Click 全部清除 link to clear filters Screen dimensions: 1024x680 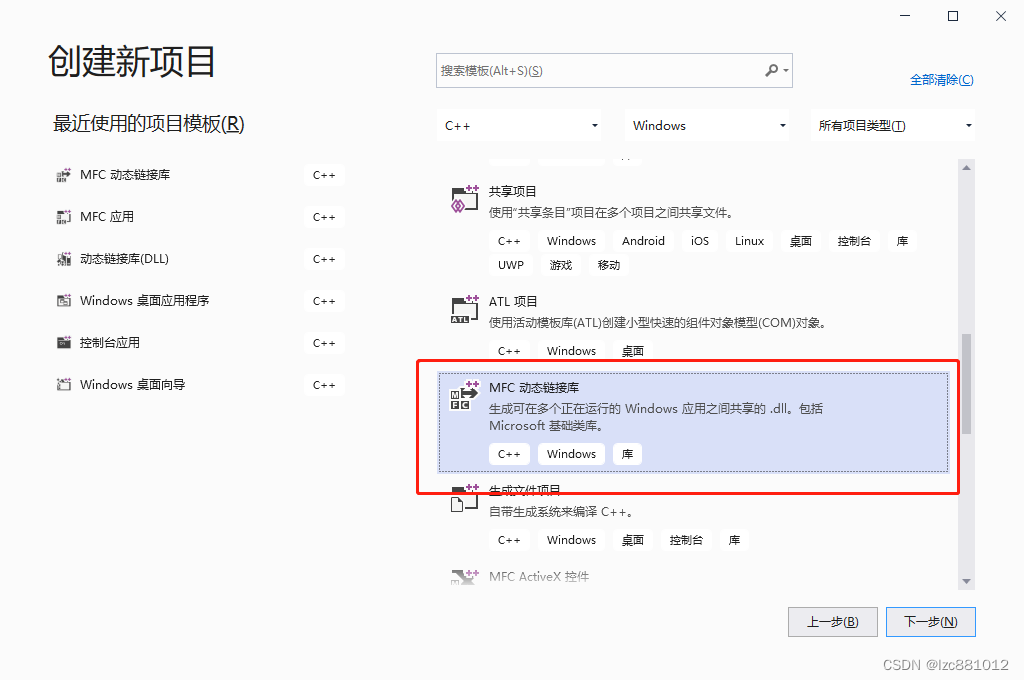(942, 80)
